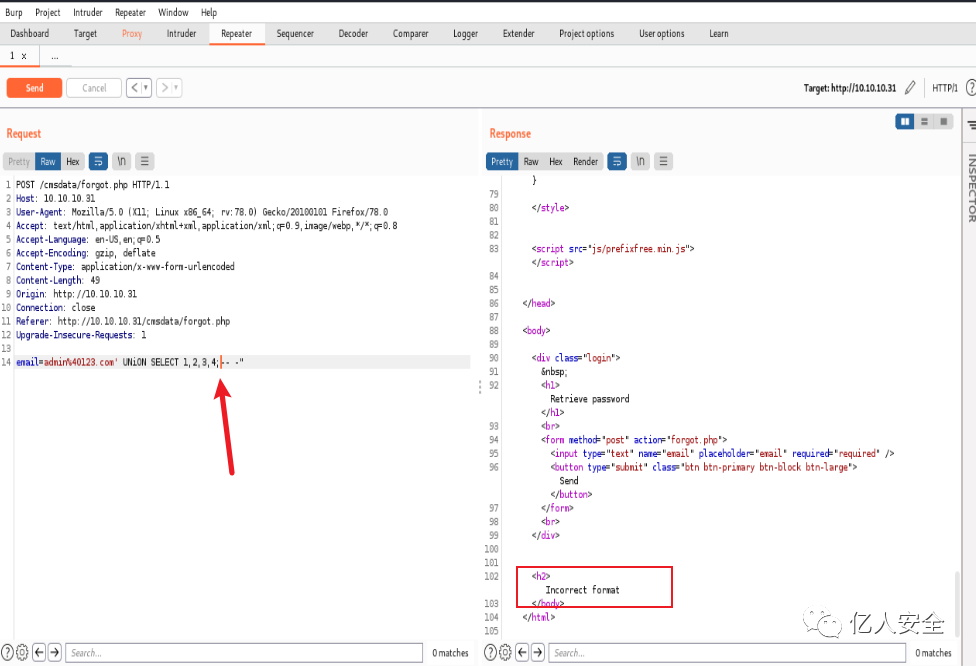The height and width of the screenshot is (666, 976).
Task: Expand the Inspector side panel
Action: 971,188
